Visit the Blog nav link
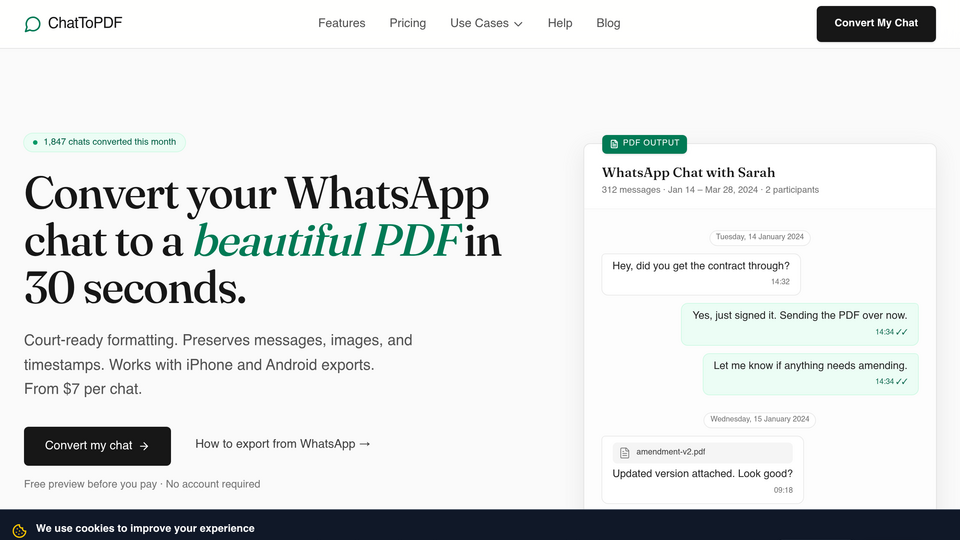 pos(608,23)
